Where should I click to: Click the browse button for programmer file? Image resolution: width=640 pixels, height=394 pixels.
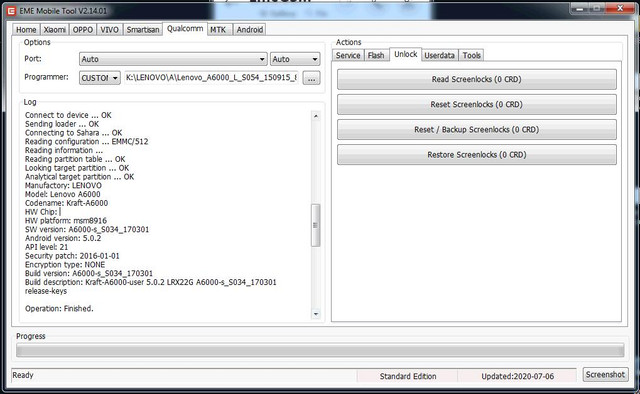(311, 78)
